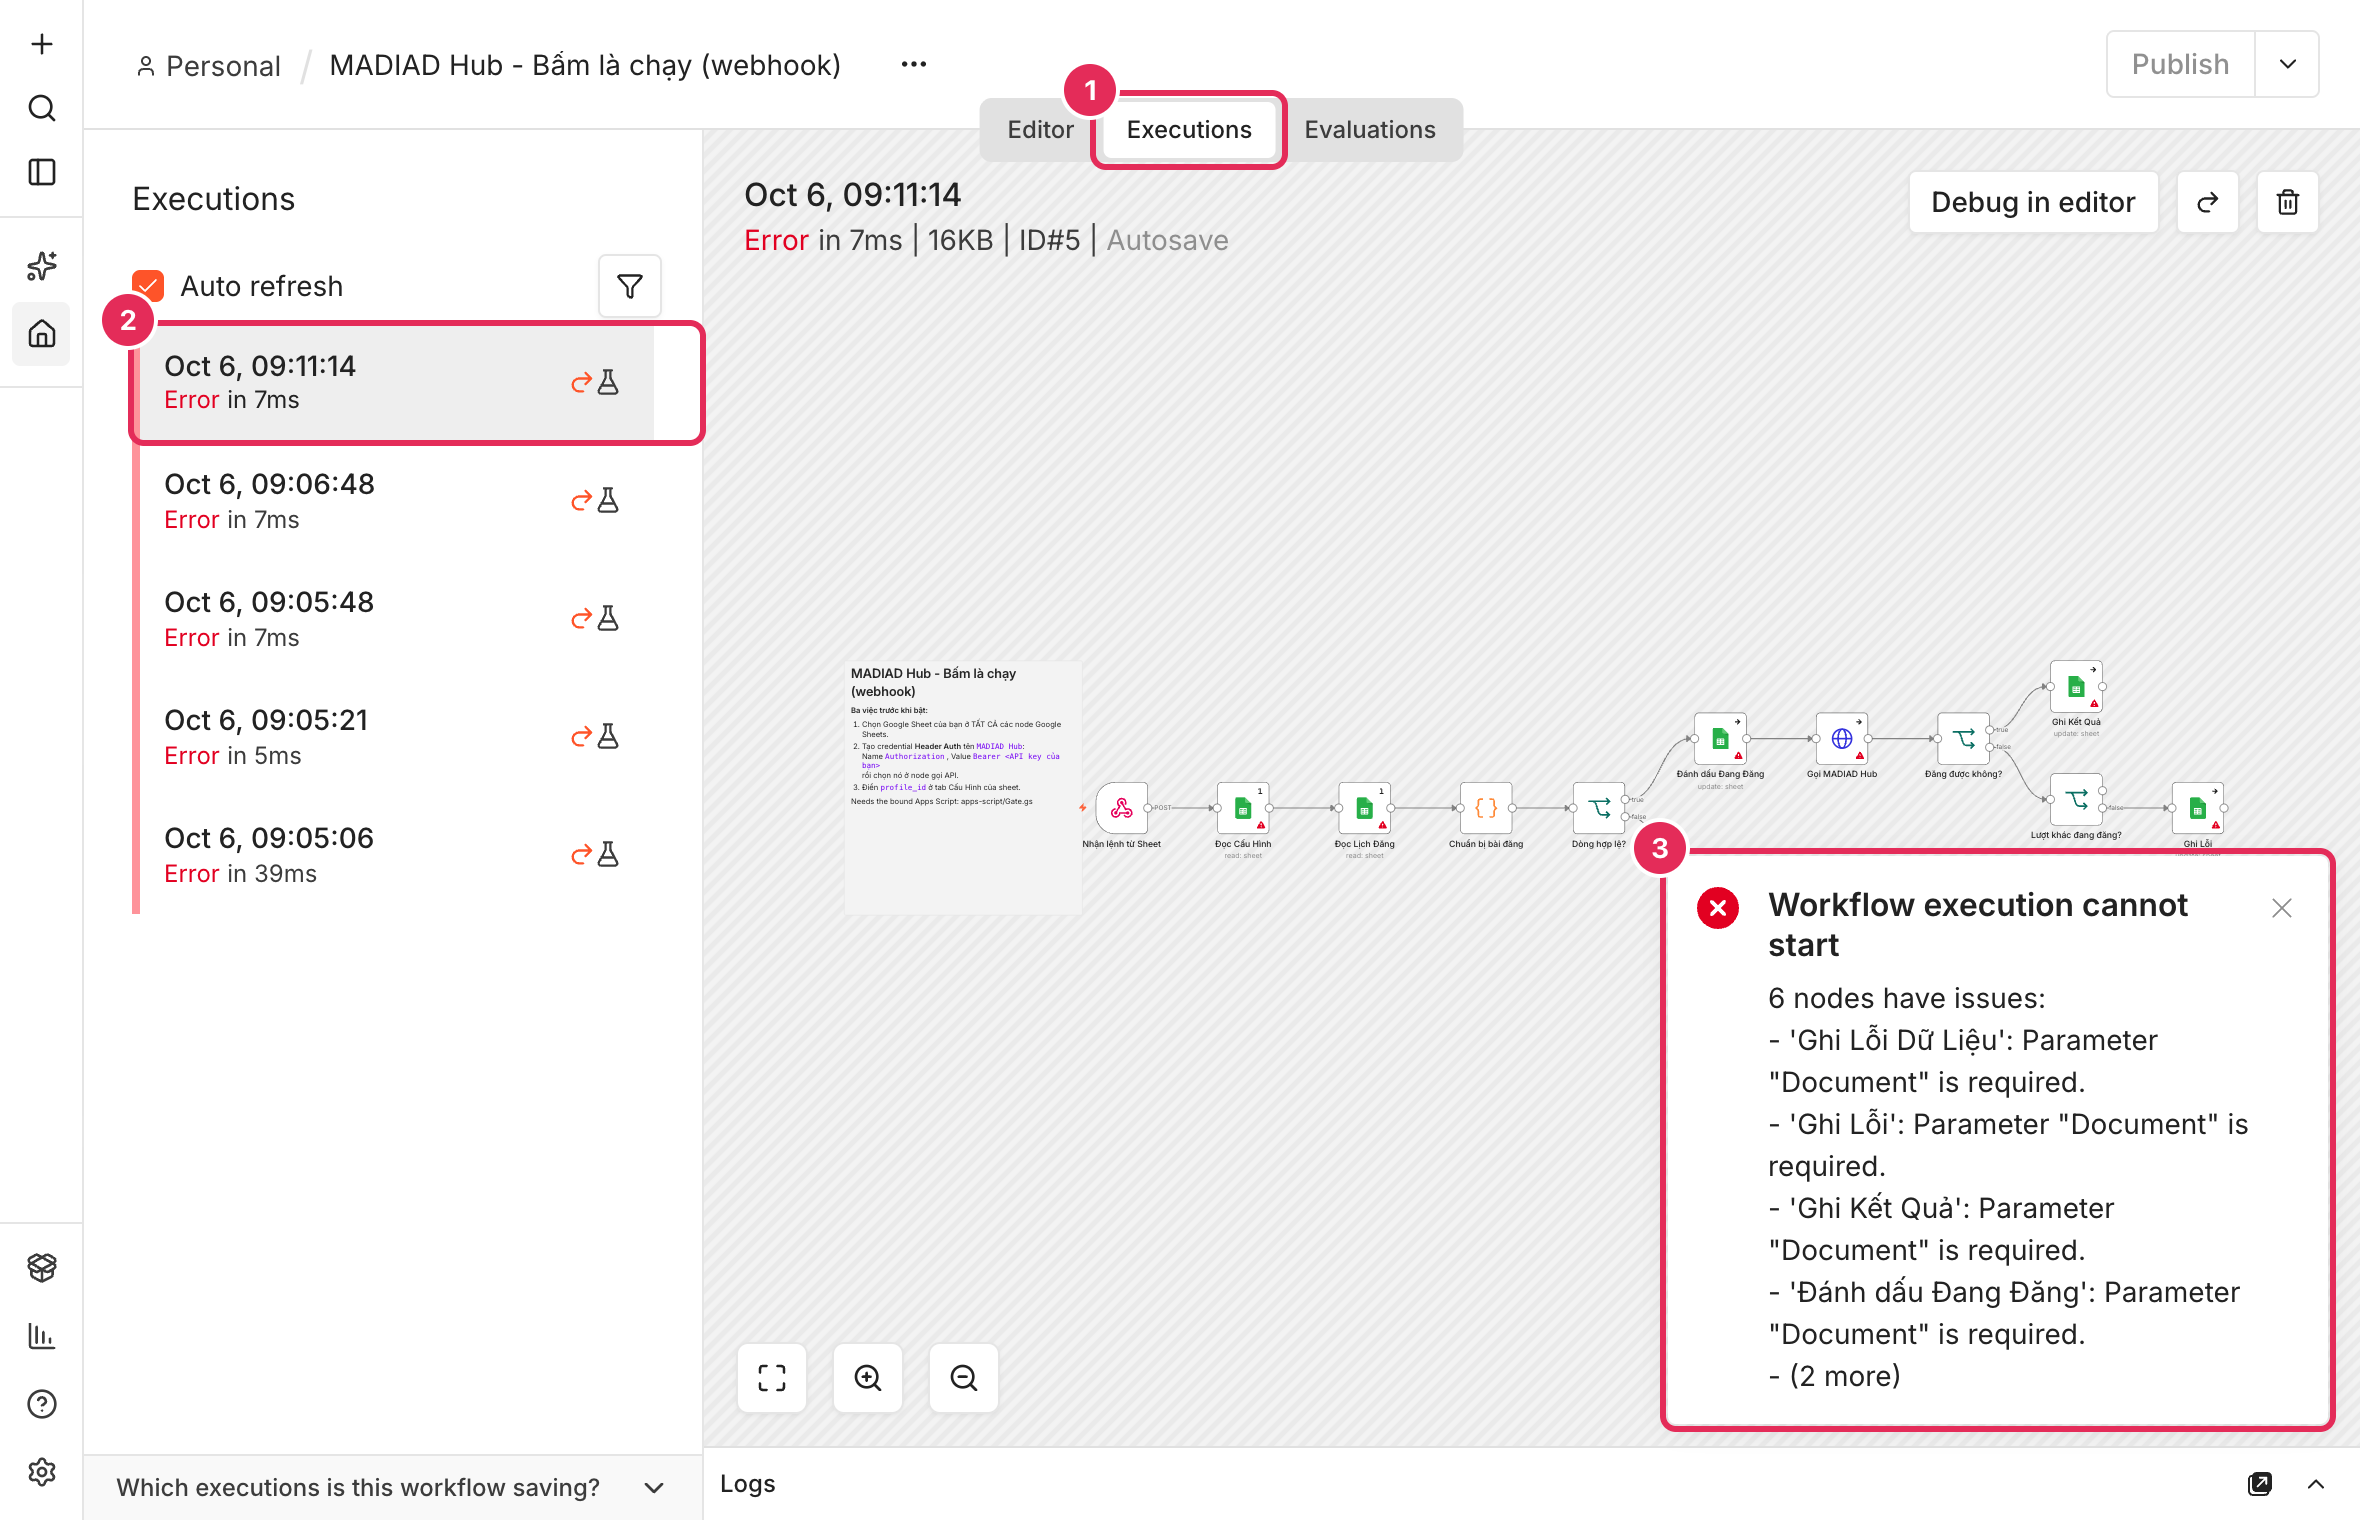Image resolution: width=2360 pixels, height=1520 pixels.
Task: Click the retry execution arrow beside Debug
Action: (2207, 202)
